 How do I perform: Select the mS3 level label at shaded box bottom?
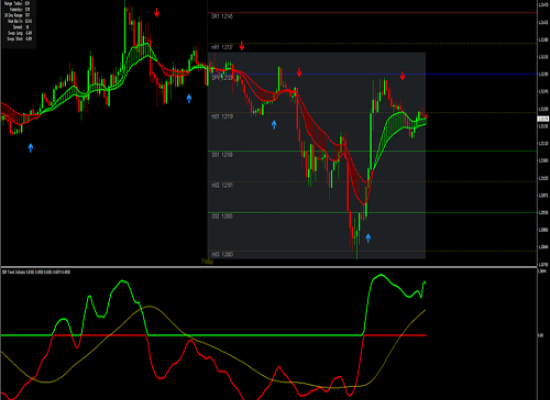tap(222, 254)
